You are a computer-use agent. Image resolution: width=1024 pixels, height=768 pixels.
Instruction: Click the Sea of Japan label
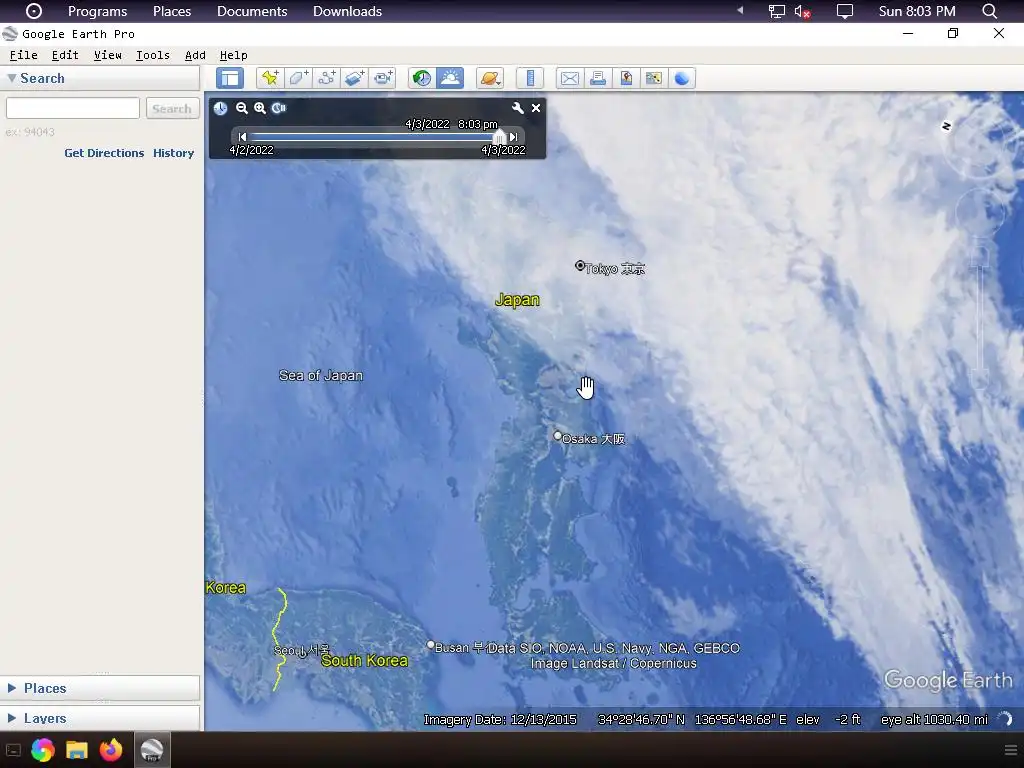[321, 376]
